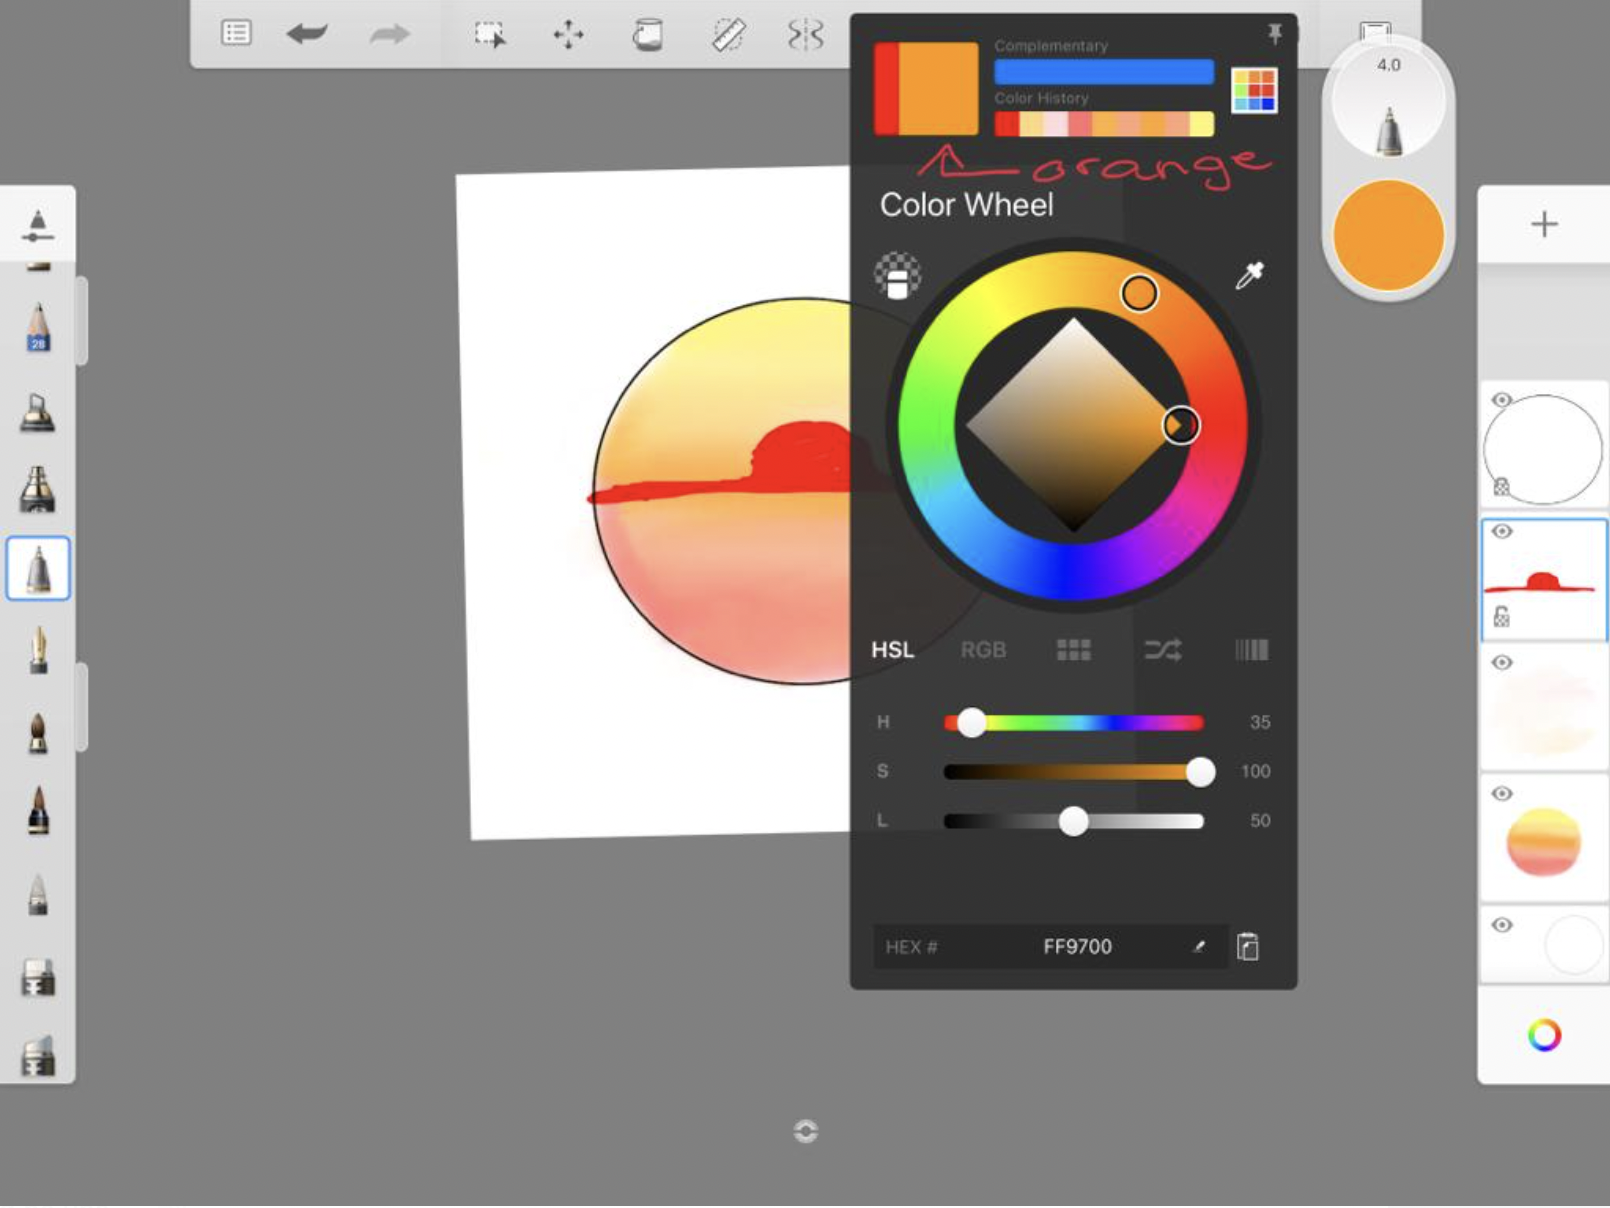1610x1208 pixels.
Task: Edit the hex value with pencil icon
Action: 1199,946
